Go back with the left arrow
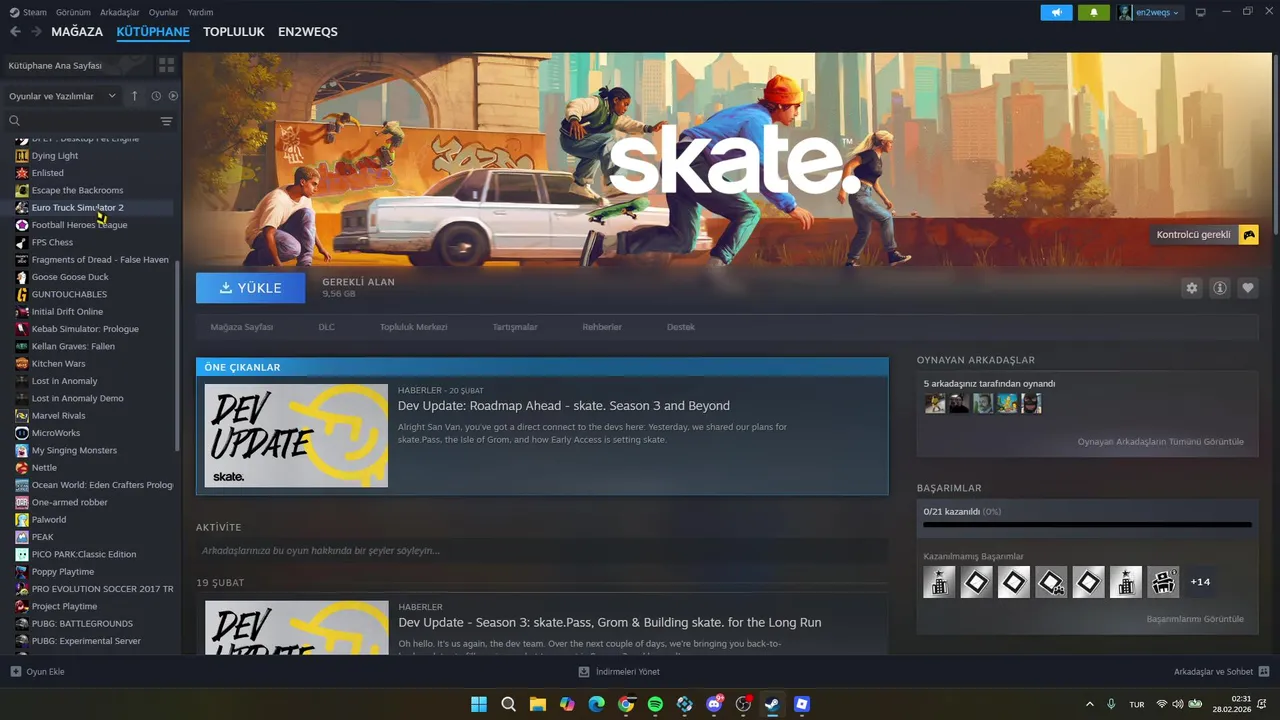This screenshot has height=720, width=1280. click(x=15, y=32)
